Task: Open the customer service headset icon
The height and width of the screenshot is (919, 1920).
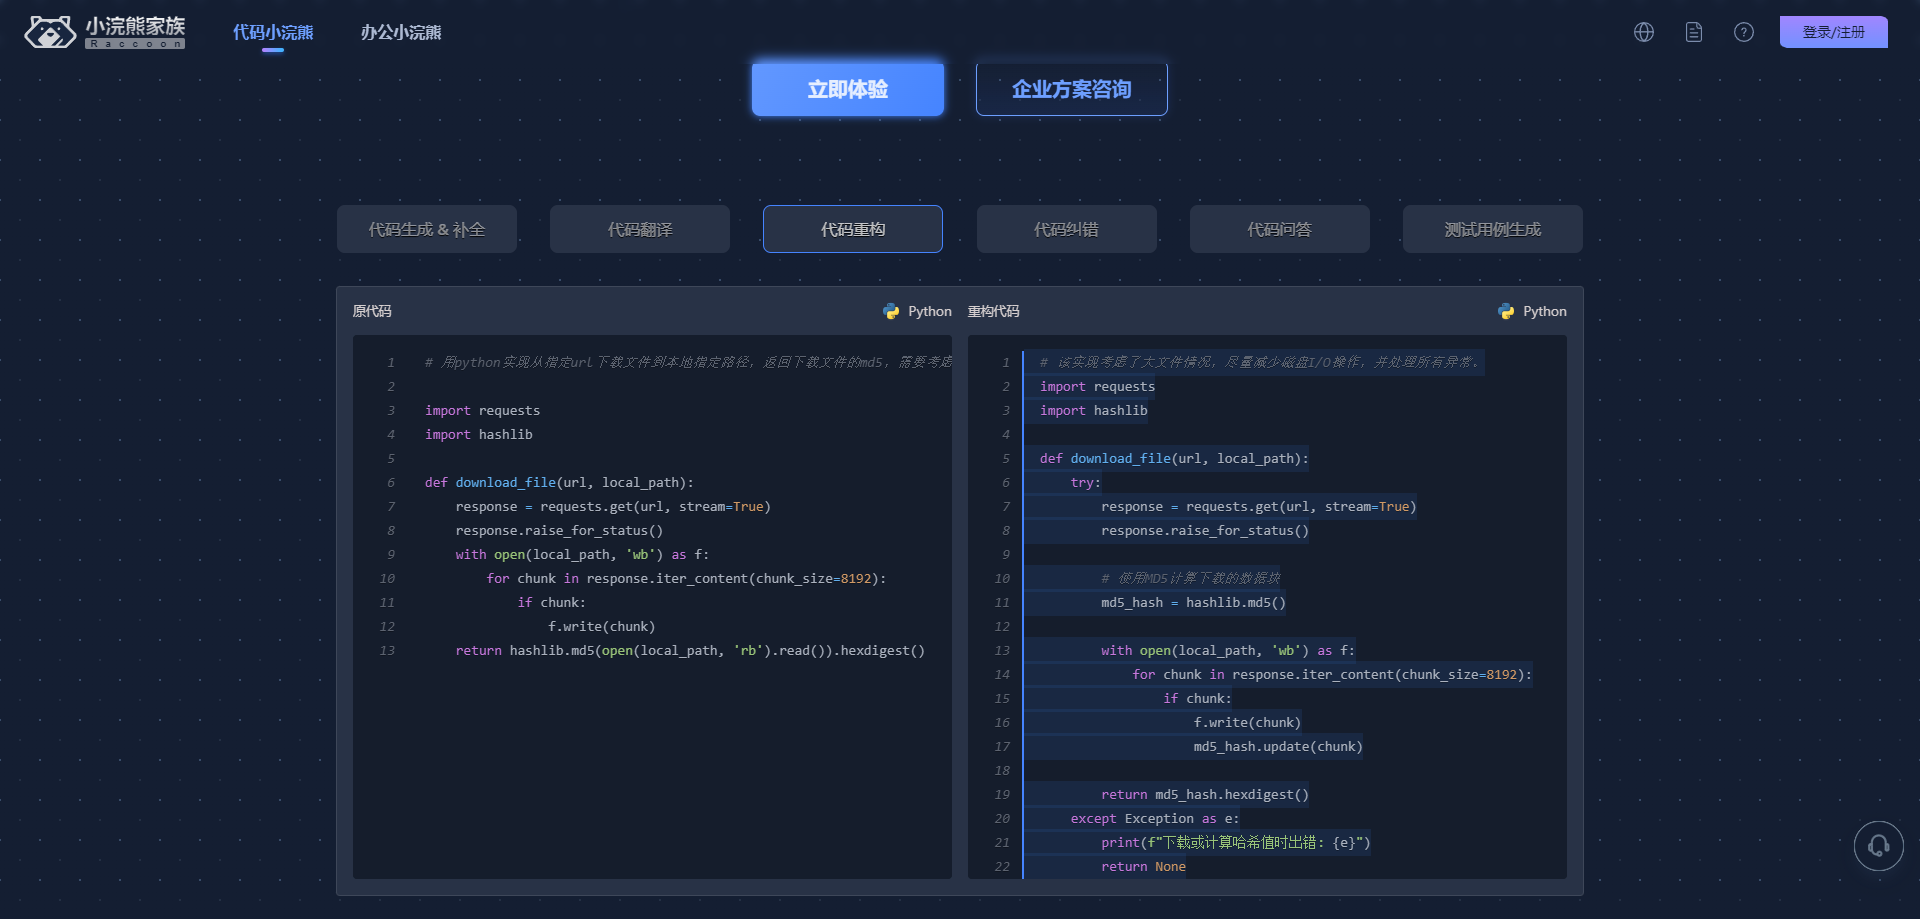Action: tap(1878, 846)
